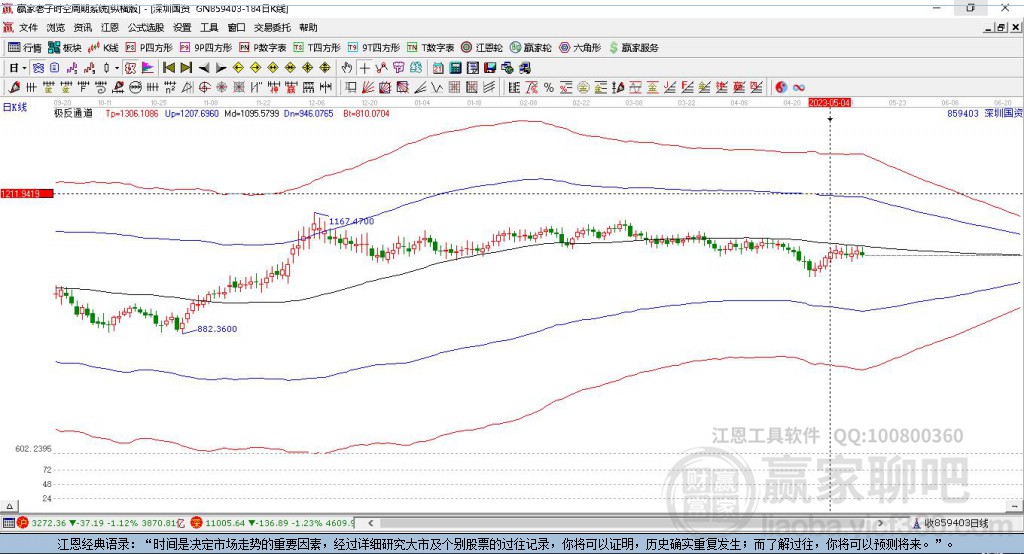Launch the 江恩轮 Gann wheel
1024x554 pixels.
click(482, 48)
